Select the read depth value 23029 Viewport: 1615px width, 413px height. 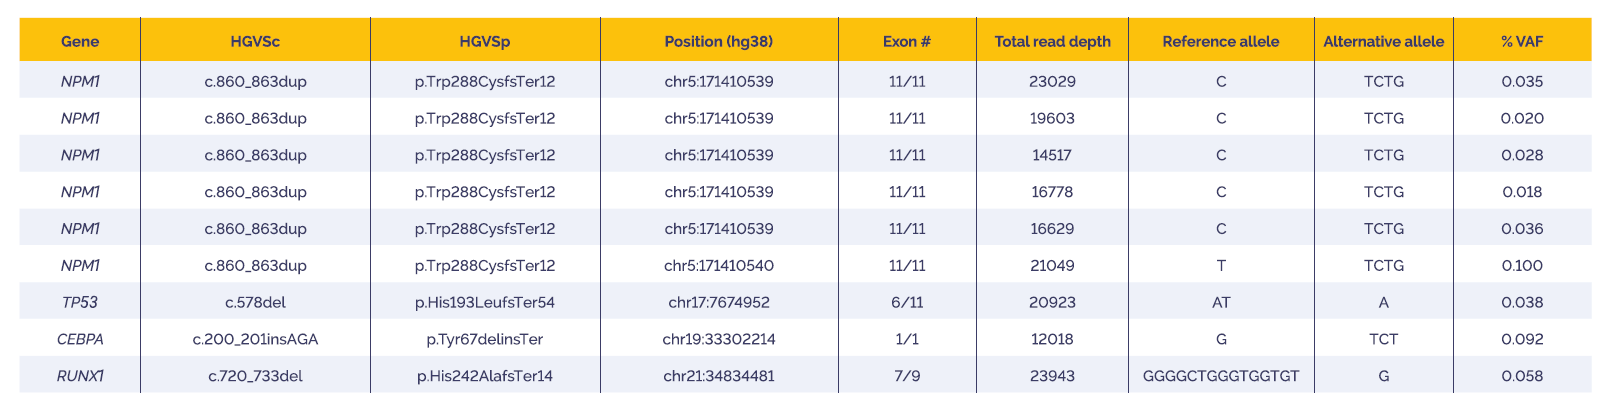pos(1052,81)
